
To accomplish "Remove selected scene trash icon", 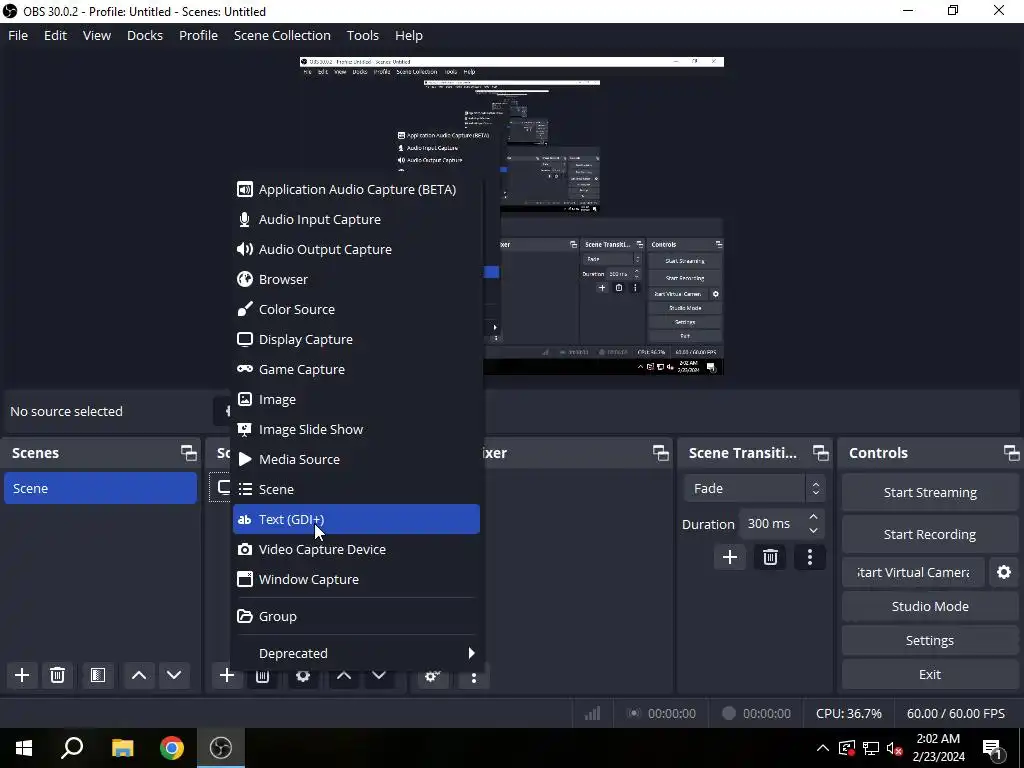I will [x=57, y=675].
